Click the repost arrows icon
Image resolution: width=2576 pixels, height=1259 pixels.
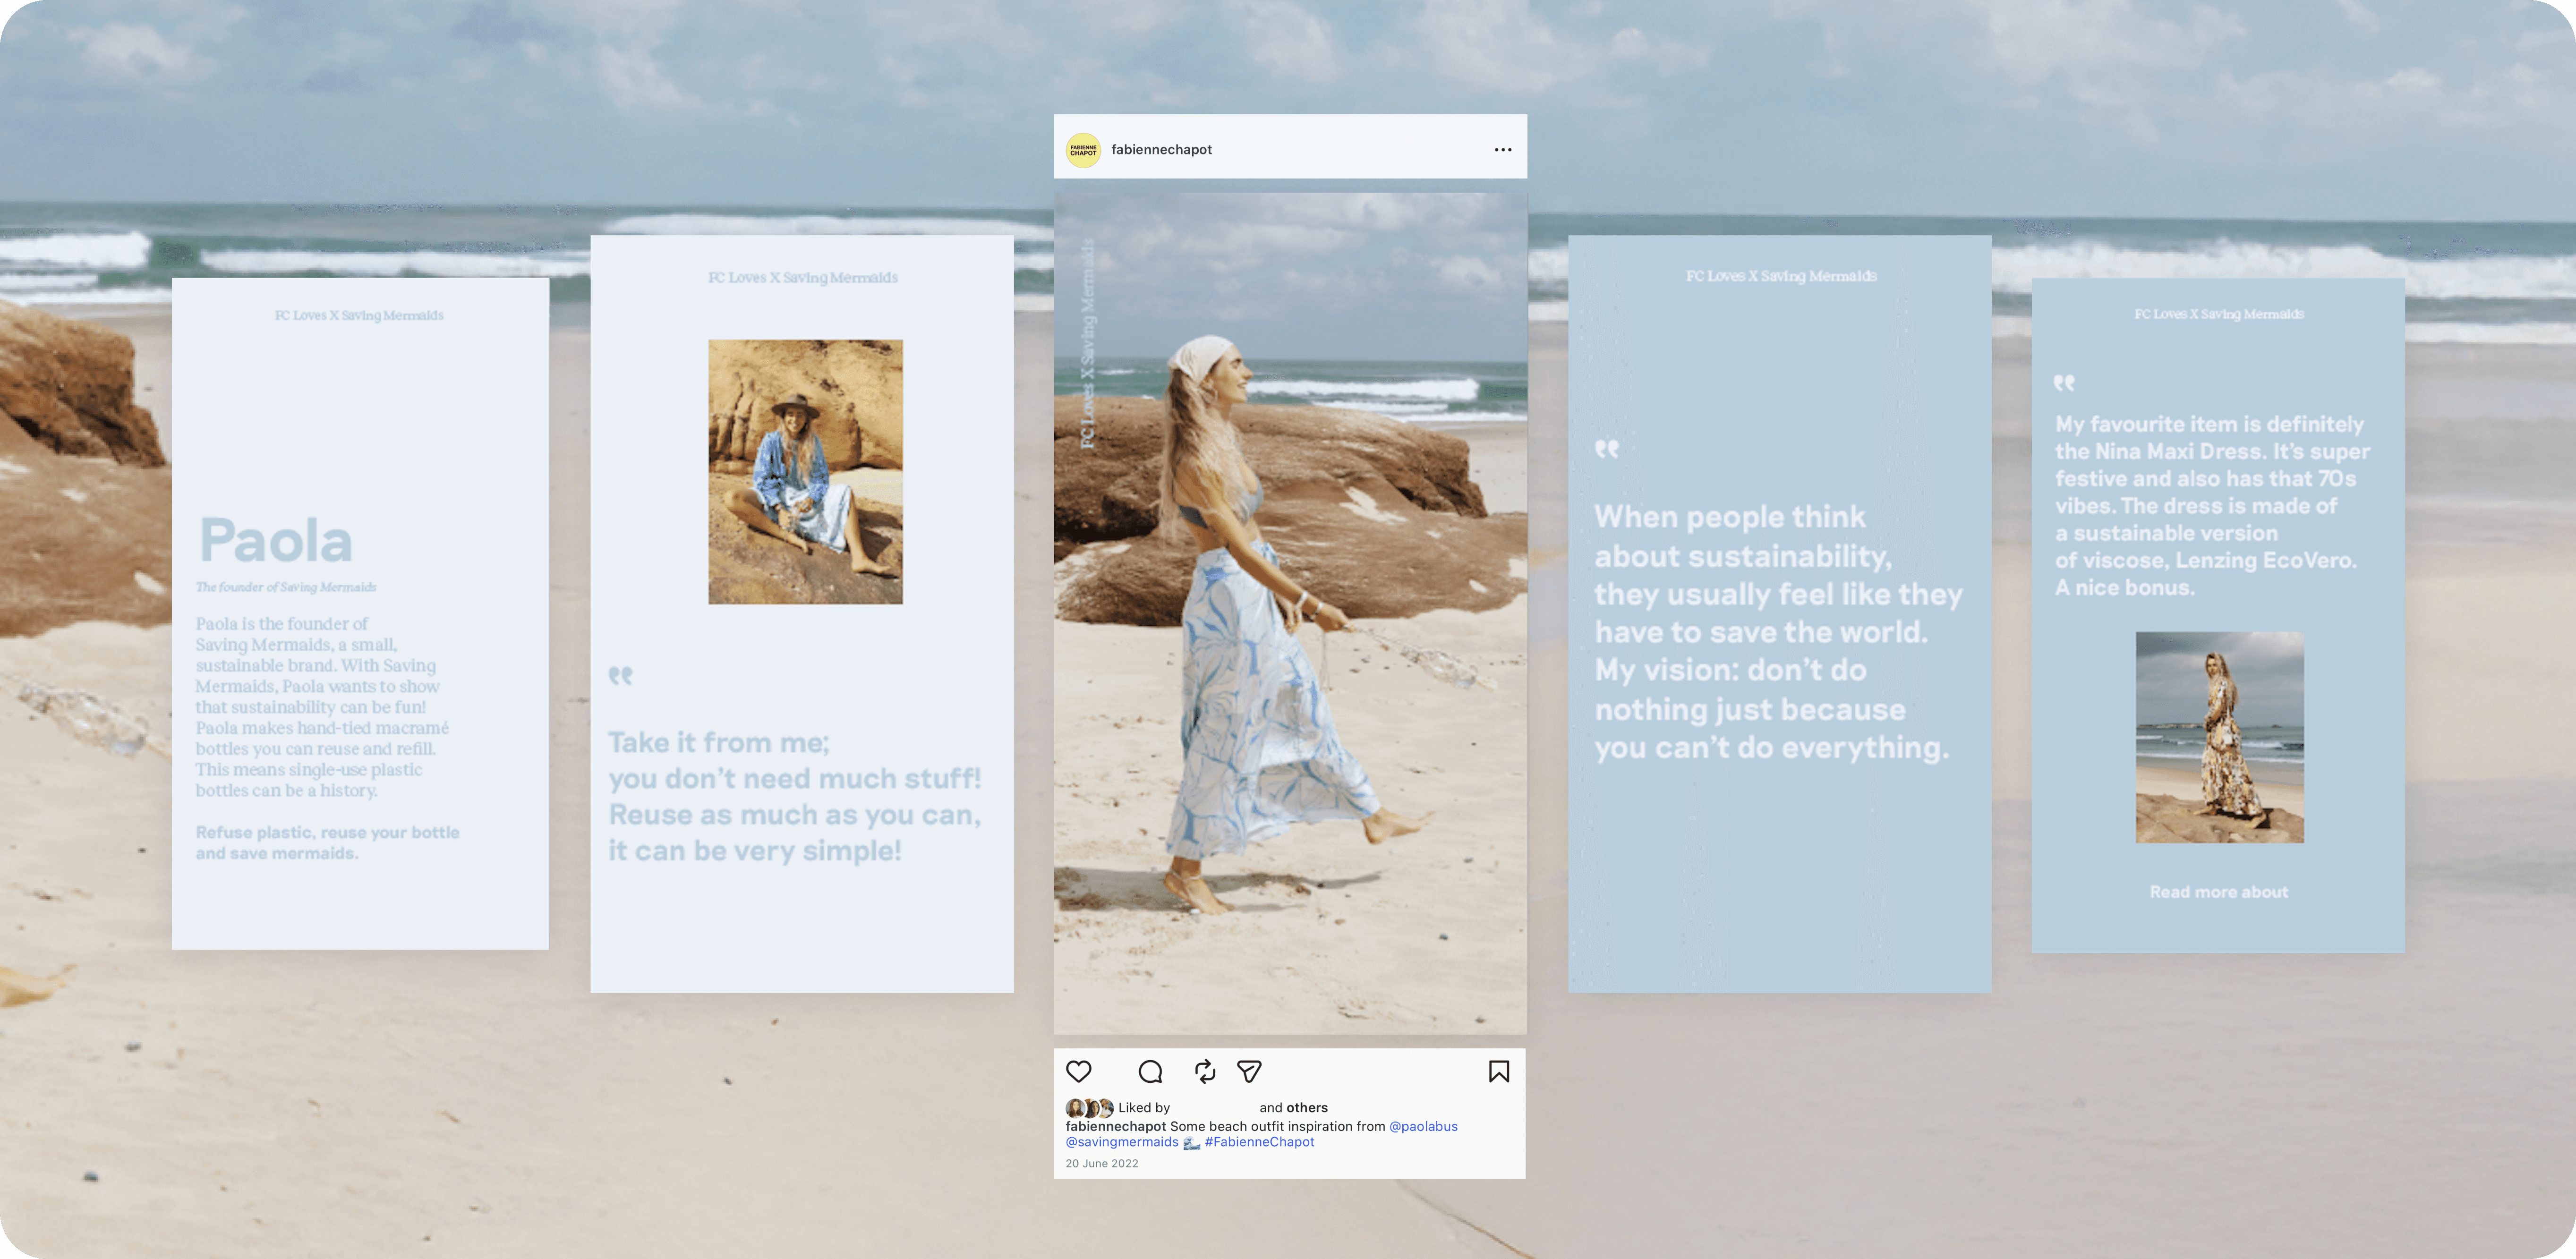1205,1071
